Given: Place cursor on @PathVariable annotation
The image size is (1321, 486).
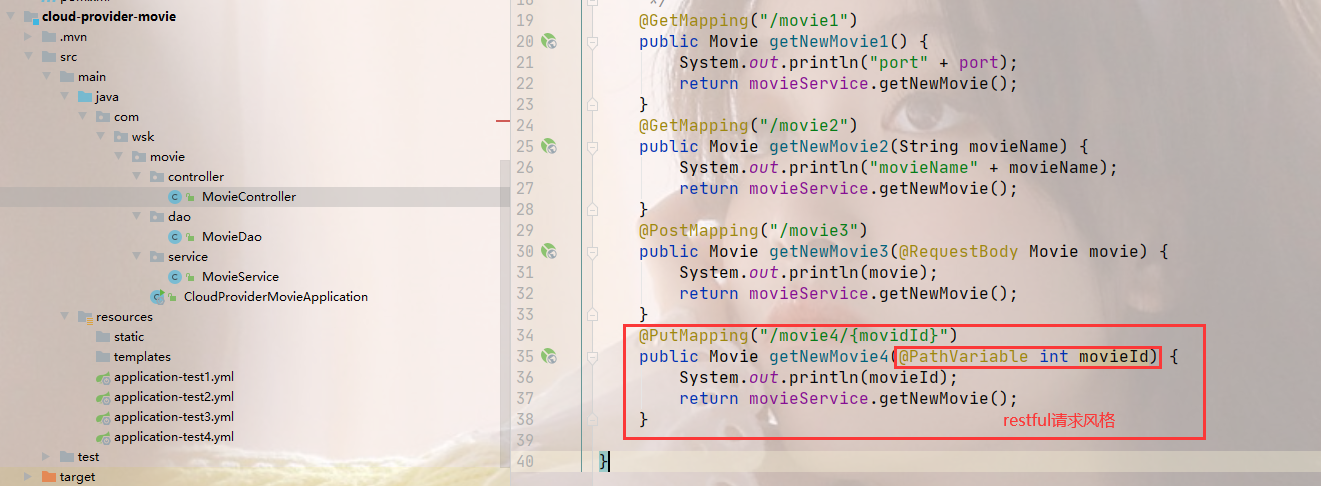Looking at the screenshot, I should point(963,356).
